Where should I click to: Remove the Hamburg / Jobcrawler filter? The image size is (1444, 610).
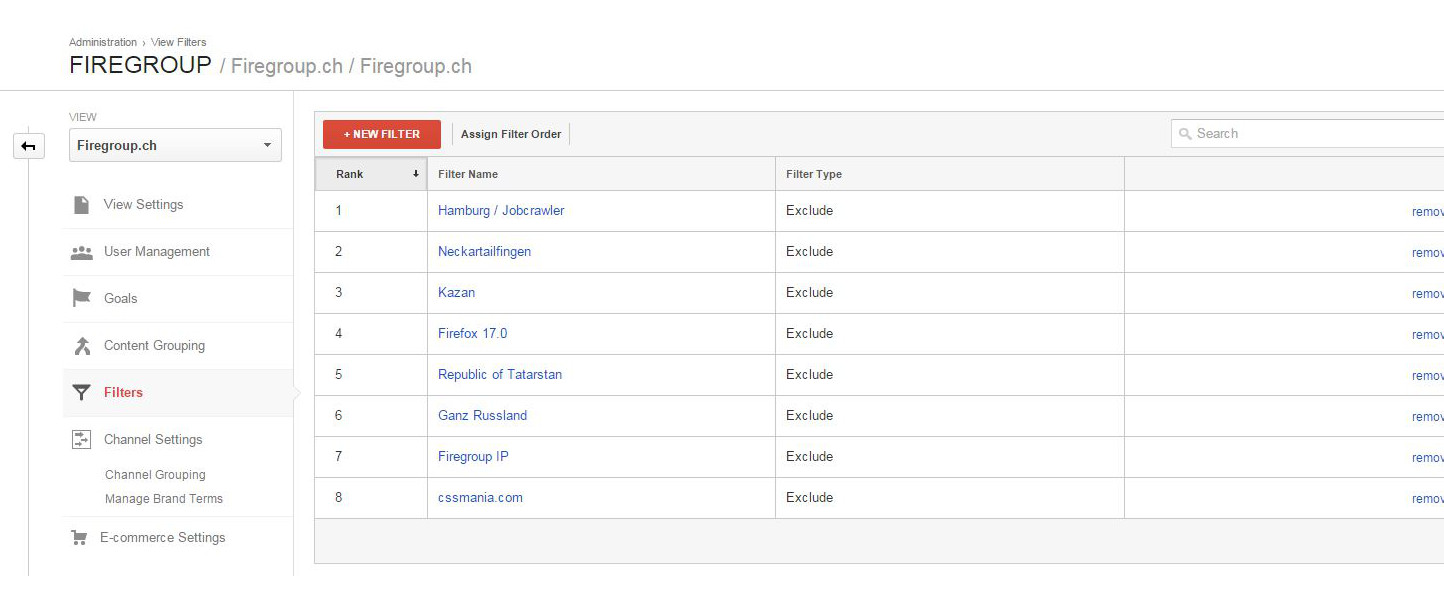tap(1428, 212)
